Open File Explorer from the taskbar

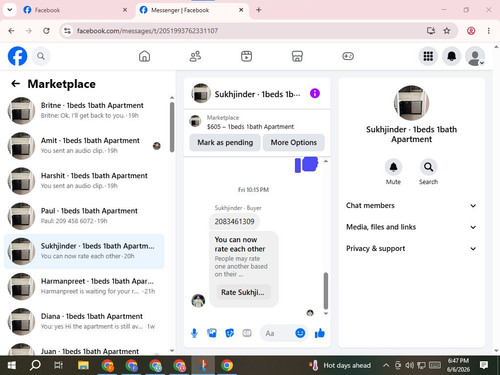click(83, 365)
